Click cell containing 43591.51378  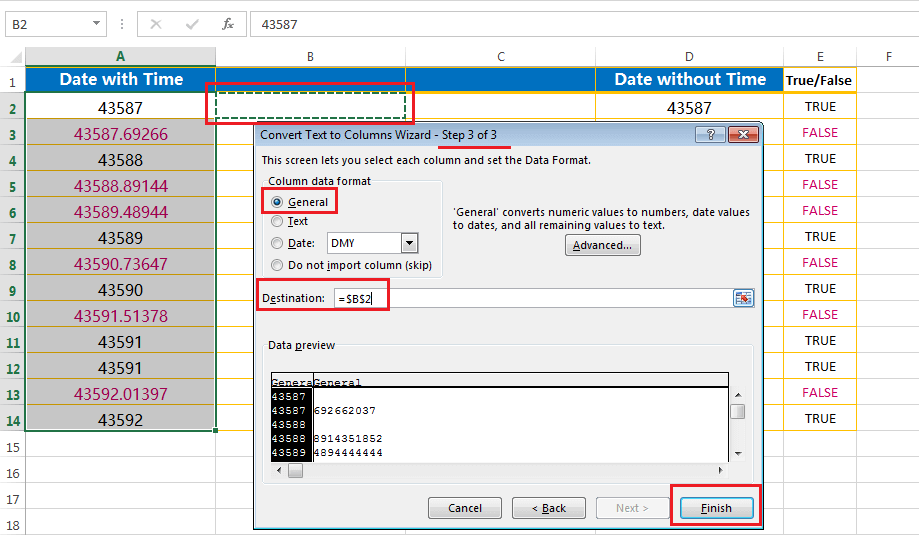click(121, 316)
